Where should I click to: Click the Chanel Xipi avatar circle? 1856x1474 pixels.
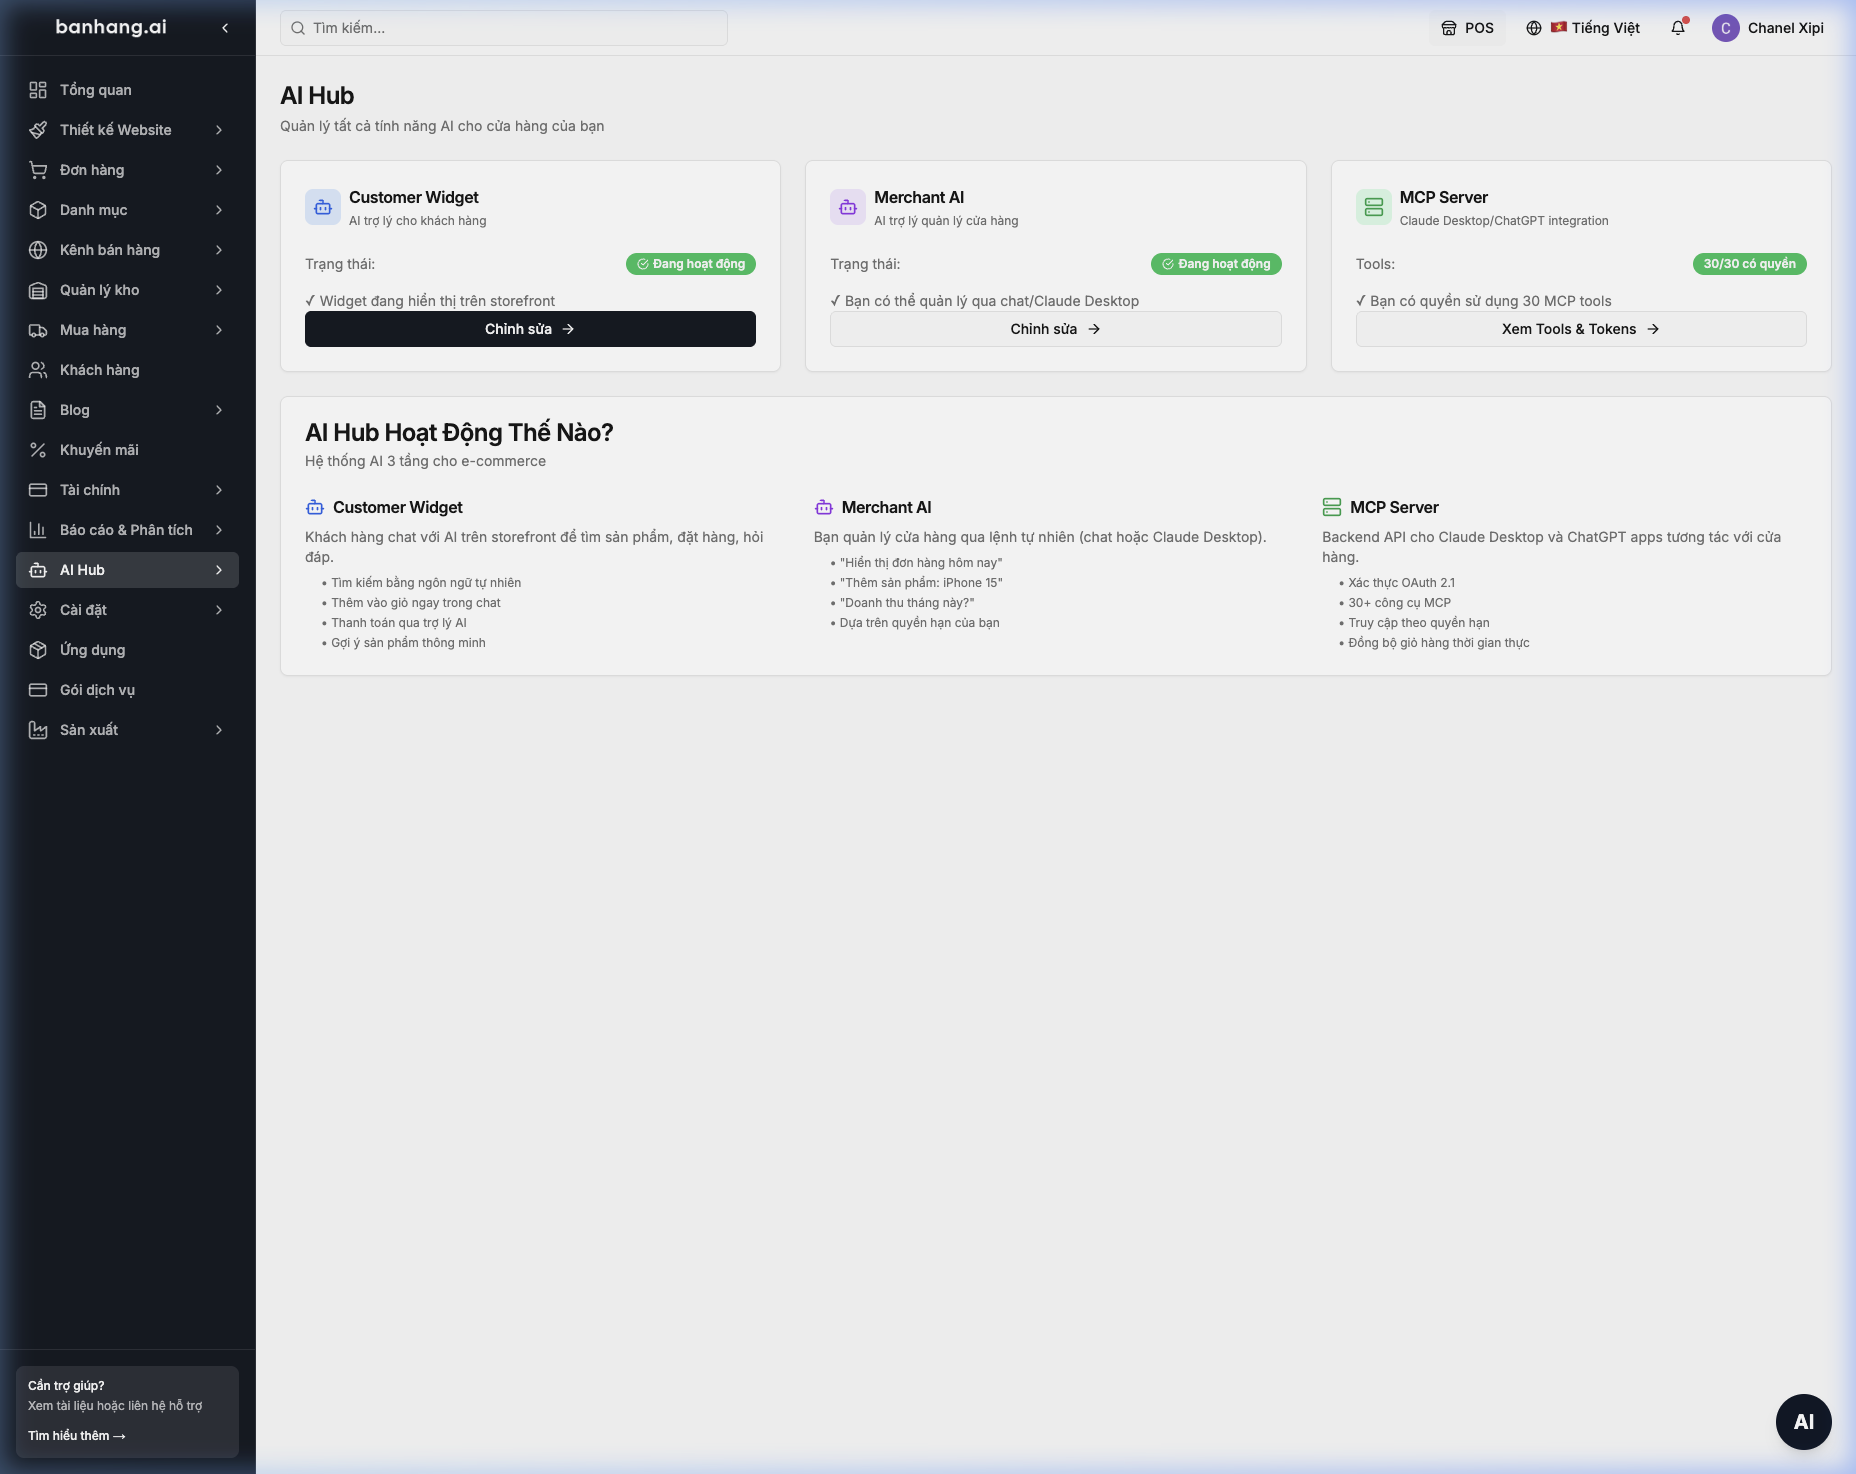pyautogui.click(x=1726, y=28)
